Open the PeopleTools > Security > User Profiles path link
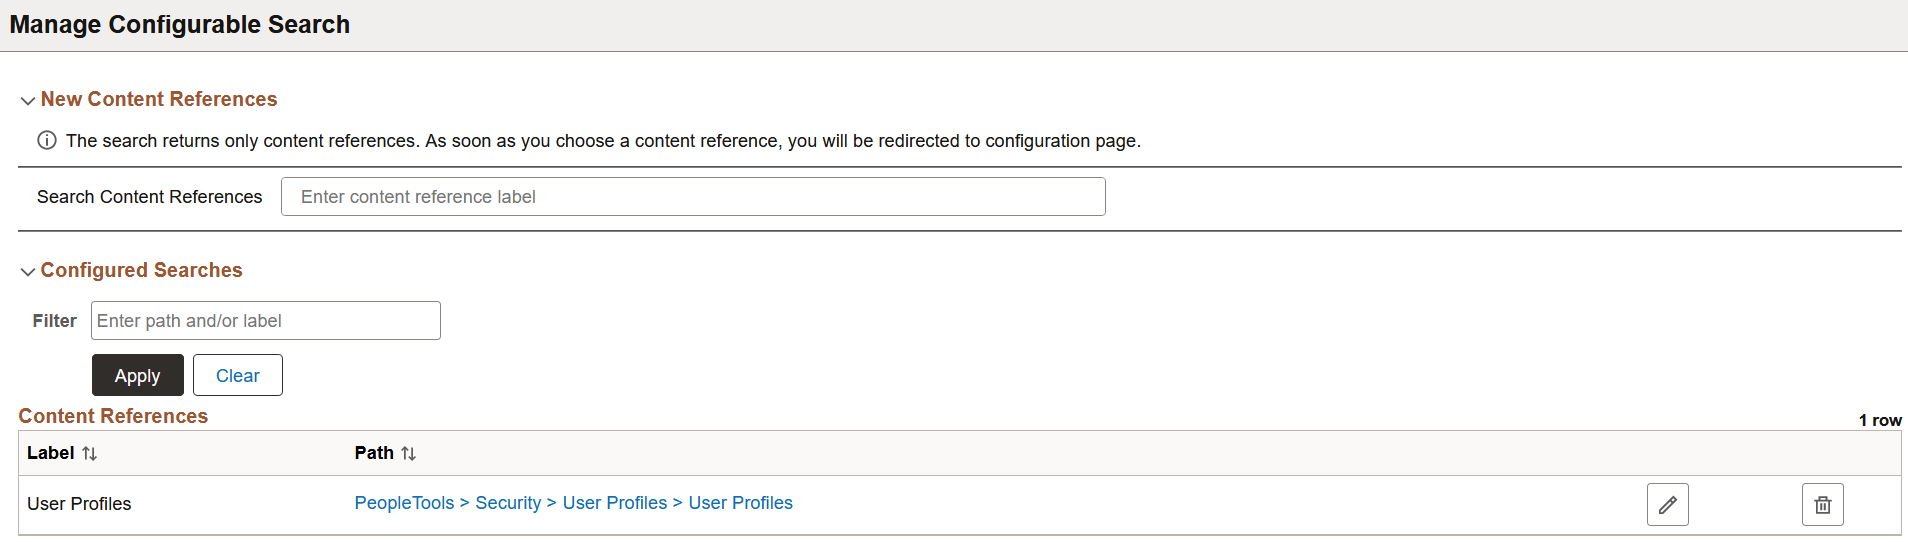 [574, 503]
